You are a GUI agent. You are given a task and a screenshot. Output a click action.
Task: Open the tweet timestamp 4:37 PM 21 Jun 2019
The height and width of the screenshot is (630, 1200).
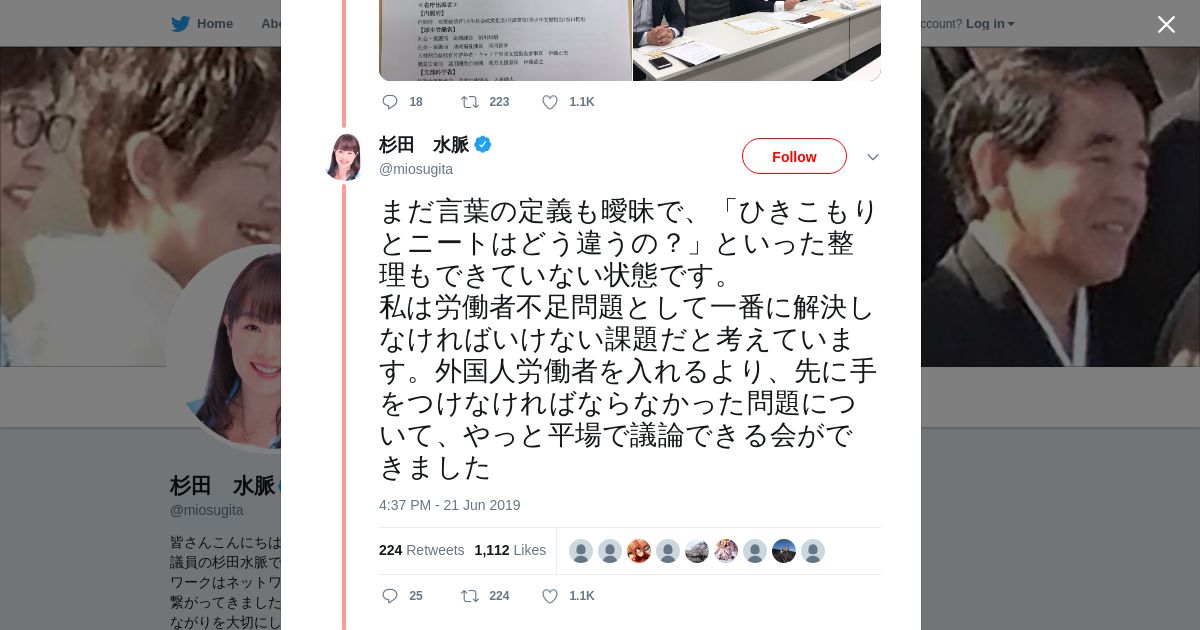click(x=450, y=505)
